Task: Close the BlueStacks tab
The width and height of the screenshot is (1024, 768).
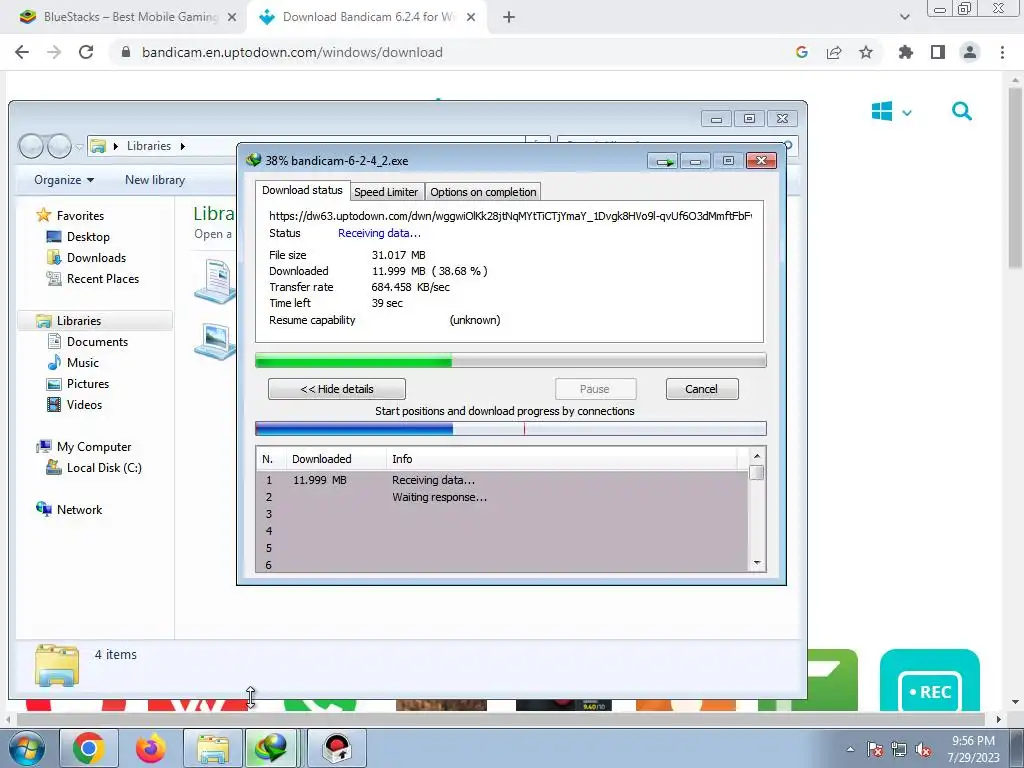Action: coord(232,18)
